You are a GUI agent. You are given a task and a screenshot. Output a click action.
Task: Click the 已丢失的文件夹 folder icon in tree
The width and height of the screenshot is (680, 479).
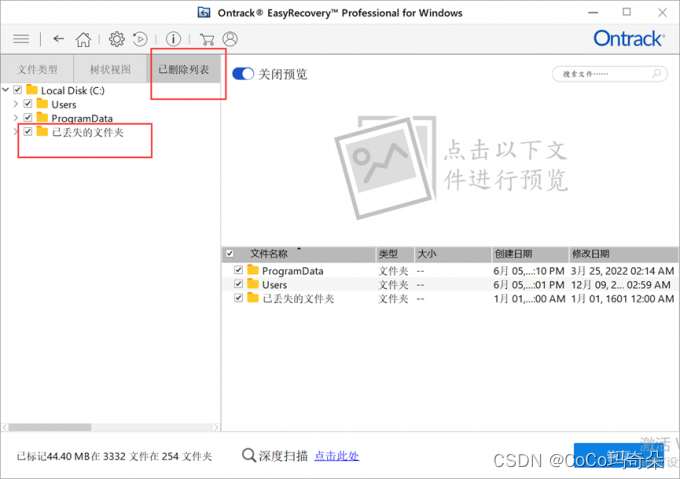coord(42,131)
